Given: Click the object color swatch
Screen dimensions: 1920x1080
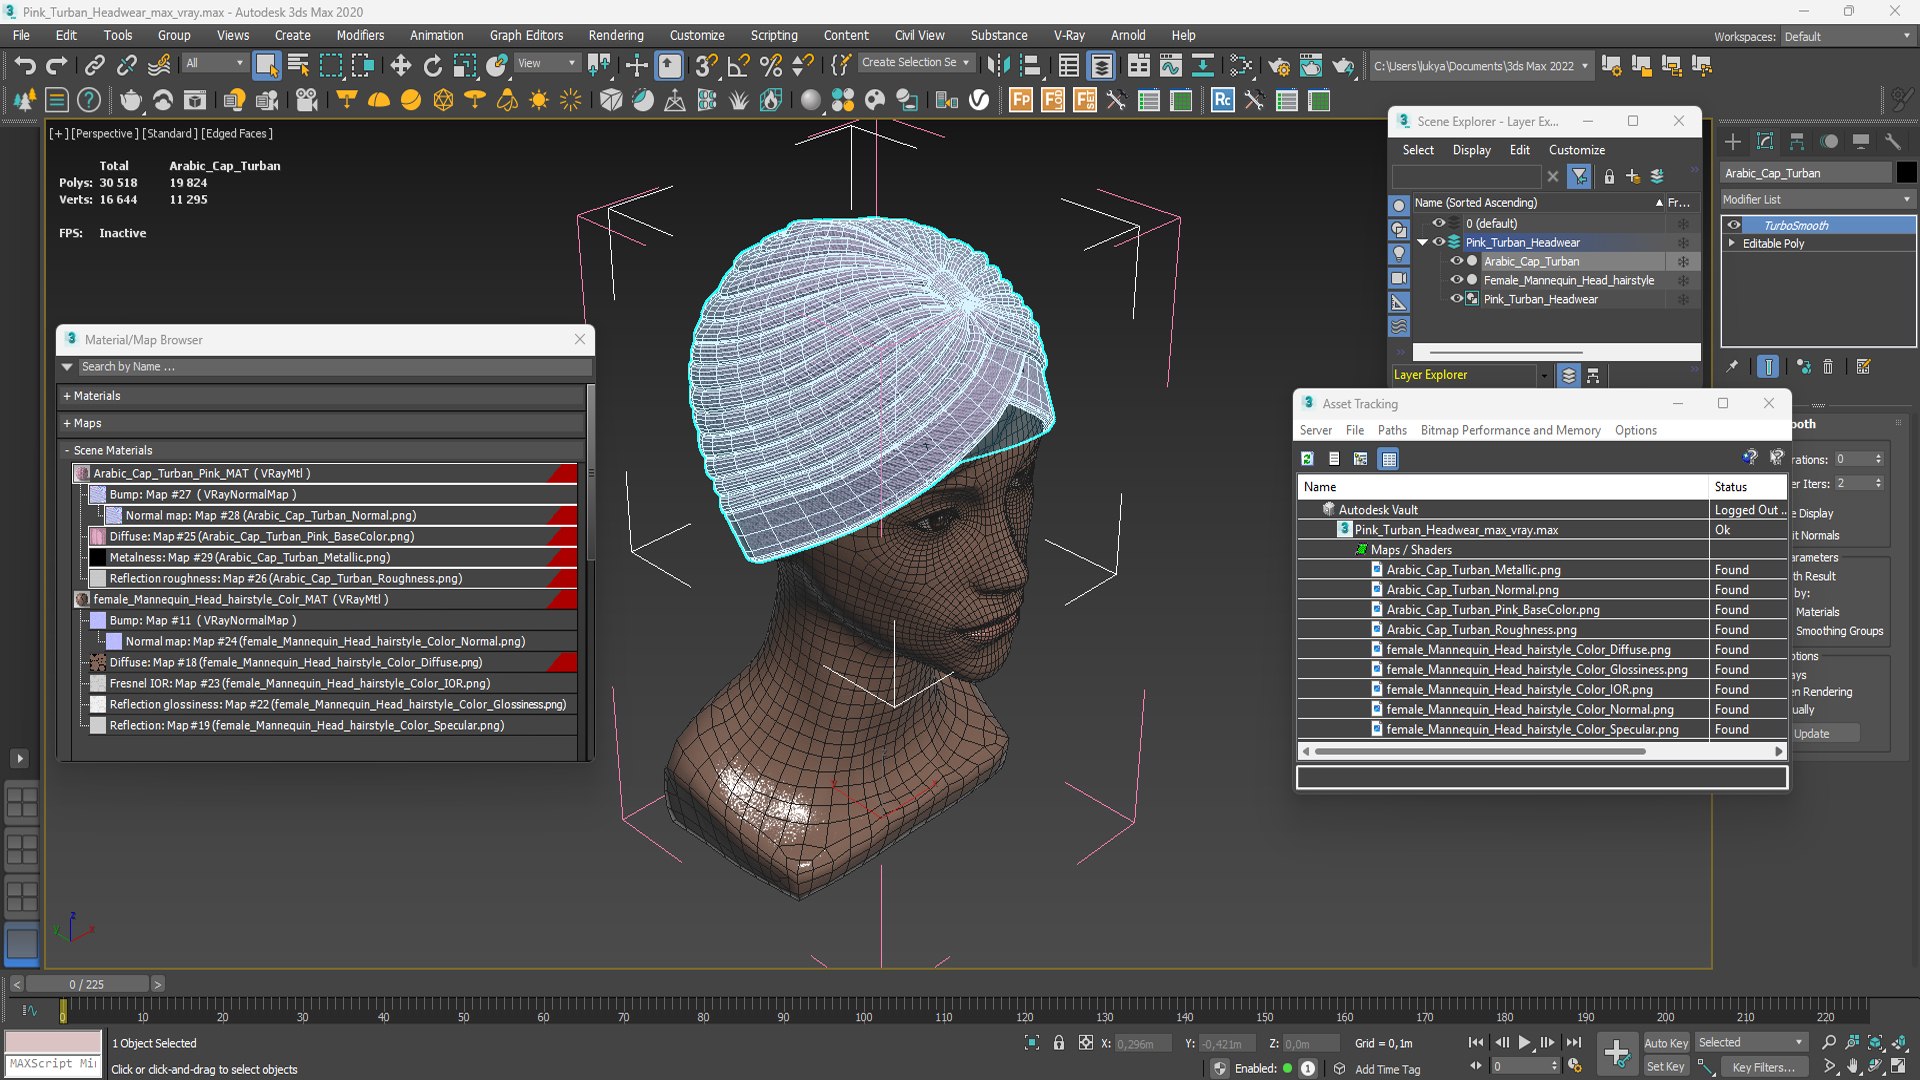Looking at the screenshot, I should click(x=1906, y=173).
